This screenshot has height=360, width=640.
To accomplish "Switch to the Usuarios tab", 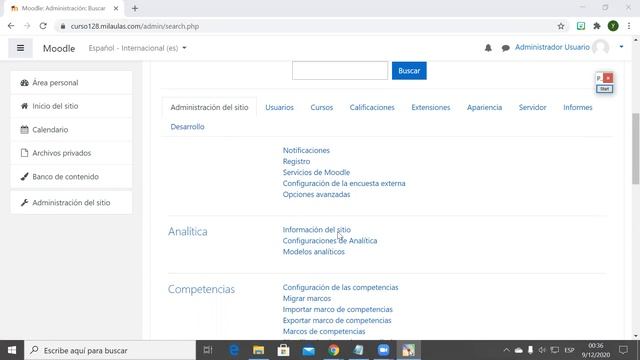I will click(x=279, y=107).
